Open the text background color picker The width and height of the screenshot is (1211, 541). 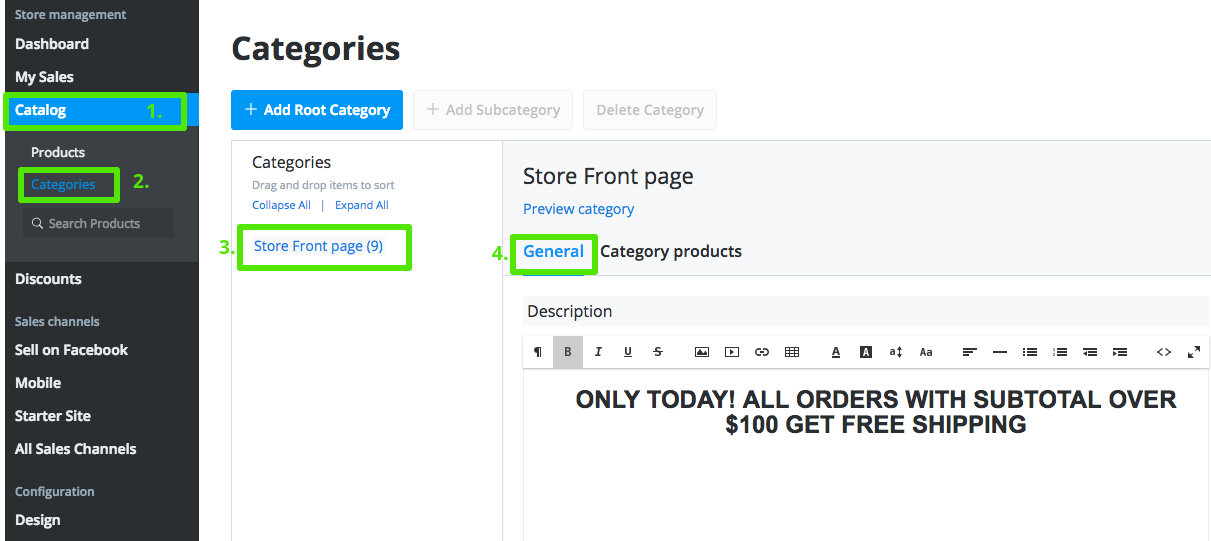(866, 352)
